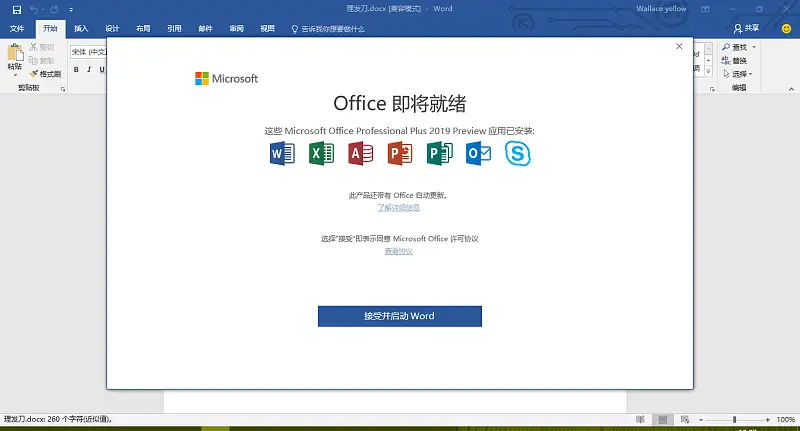Image resolution: width=800 pixels, height=431 pixels.
Task: Click the Undo arrow in quick access toolbar
Action: (34, 9)
